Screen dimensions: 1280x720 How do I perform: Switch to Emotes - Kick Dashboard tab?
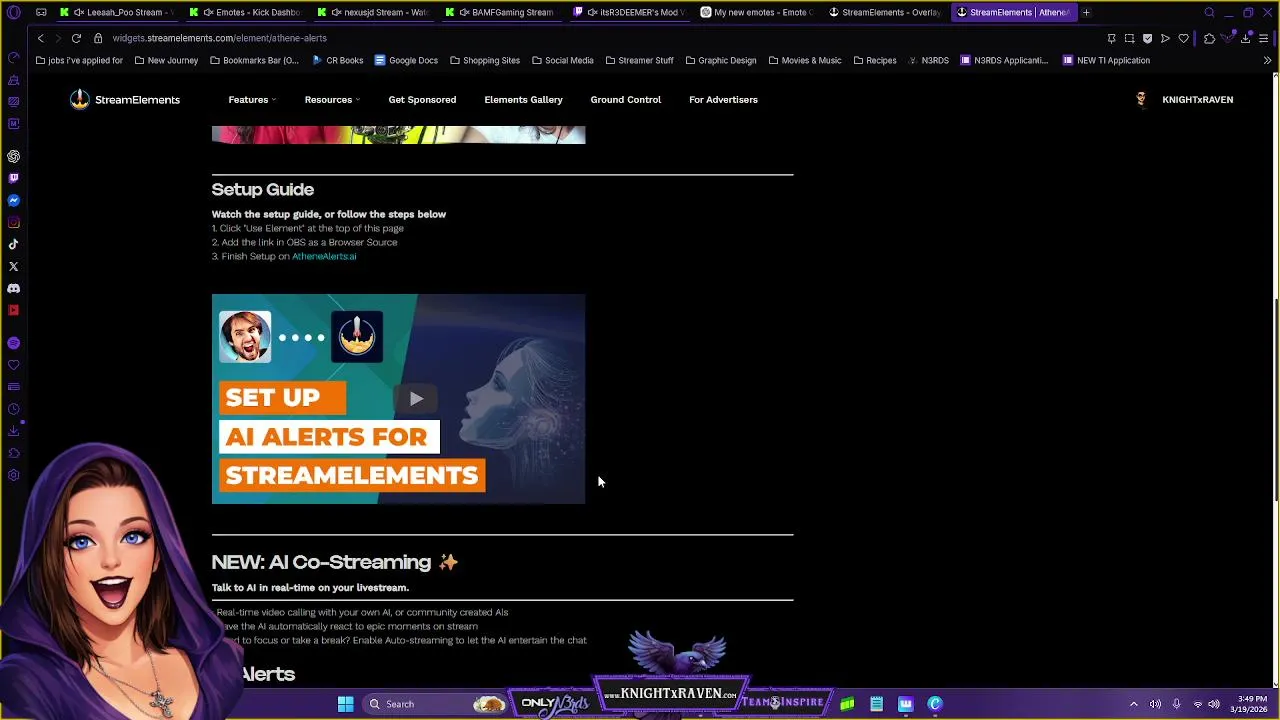click(245, 12)
